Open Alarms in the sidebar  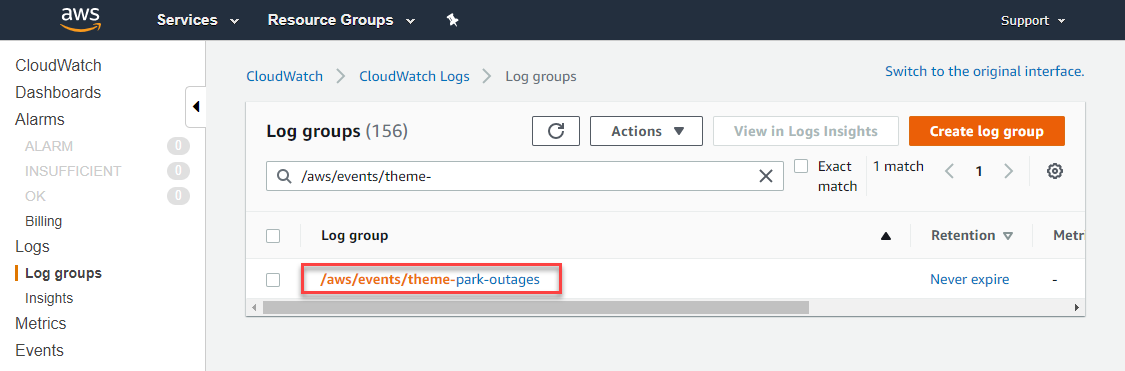pyautogui.click(x=39, y=120)
